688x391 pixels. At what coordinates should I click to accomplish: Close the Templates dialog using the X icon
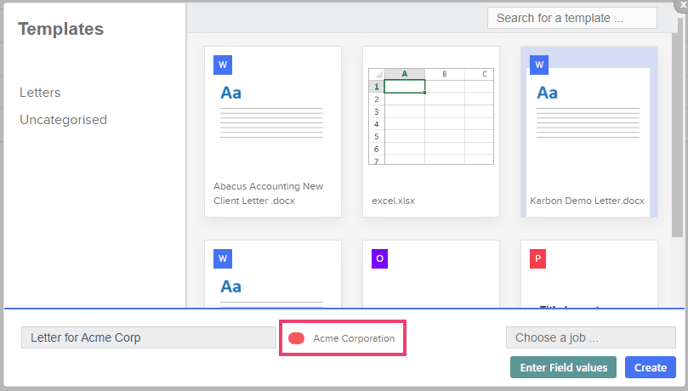(683, 4)
